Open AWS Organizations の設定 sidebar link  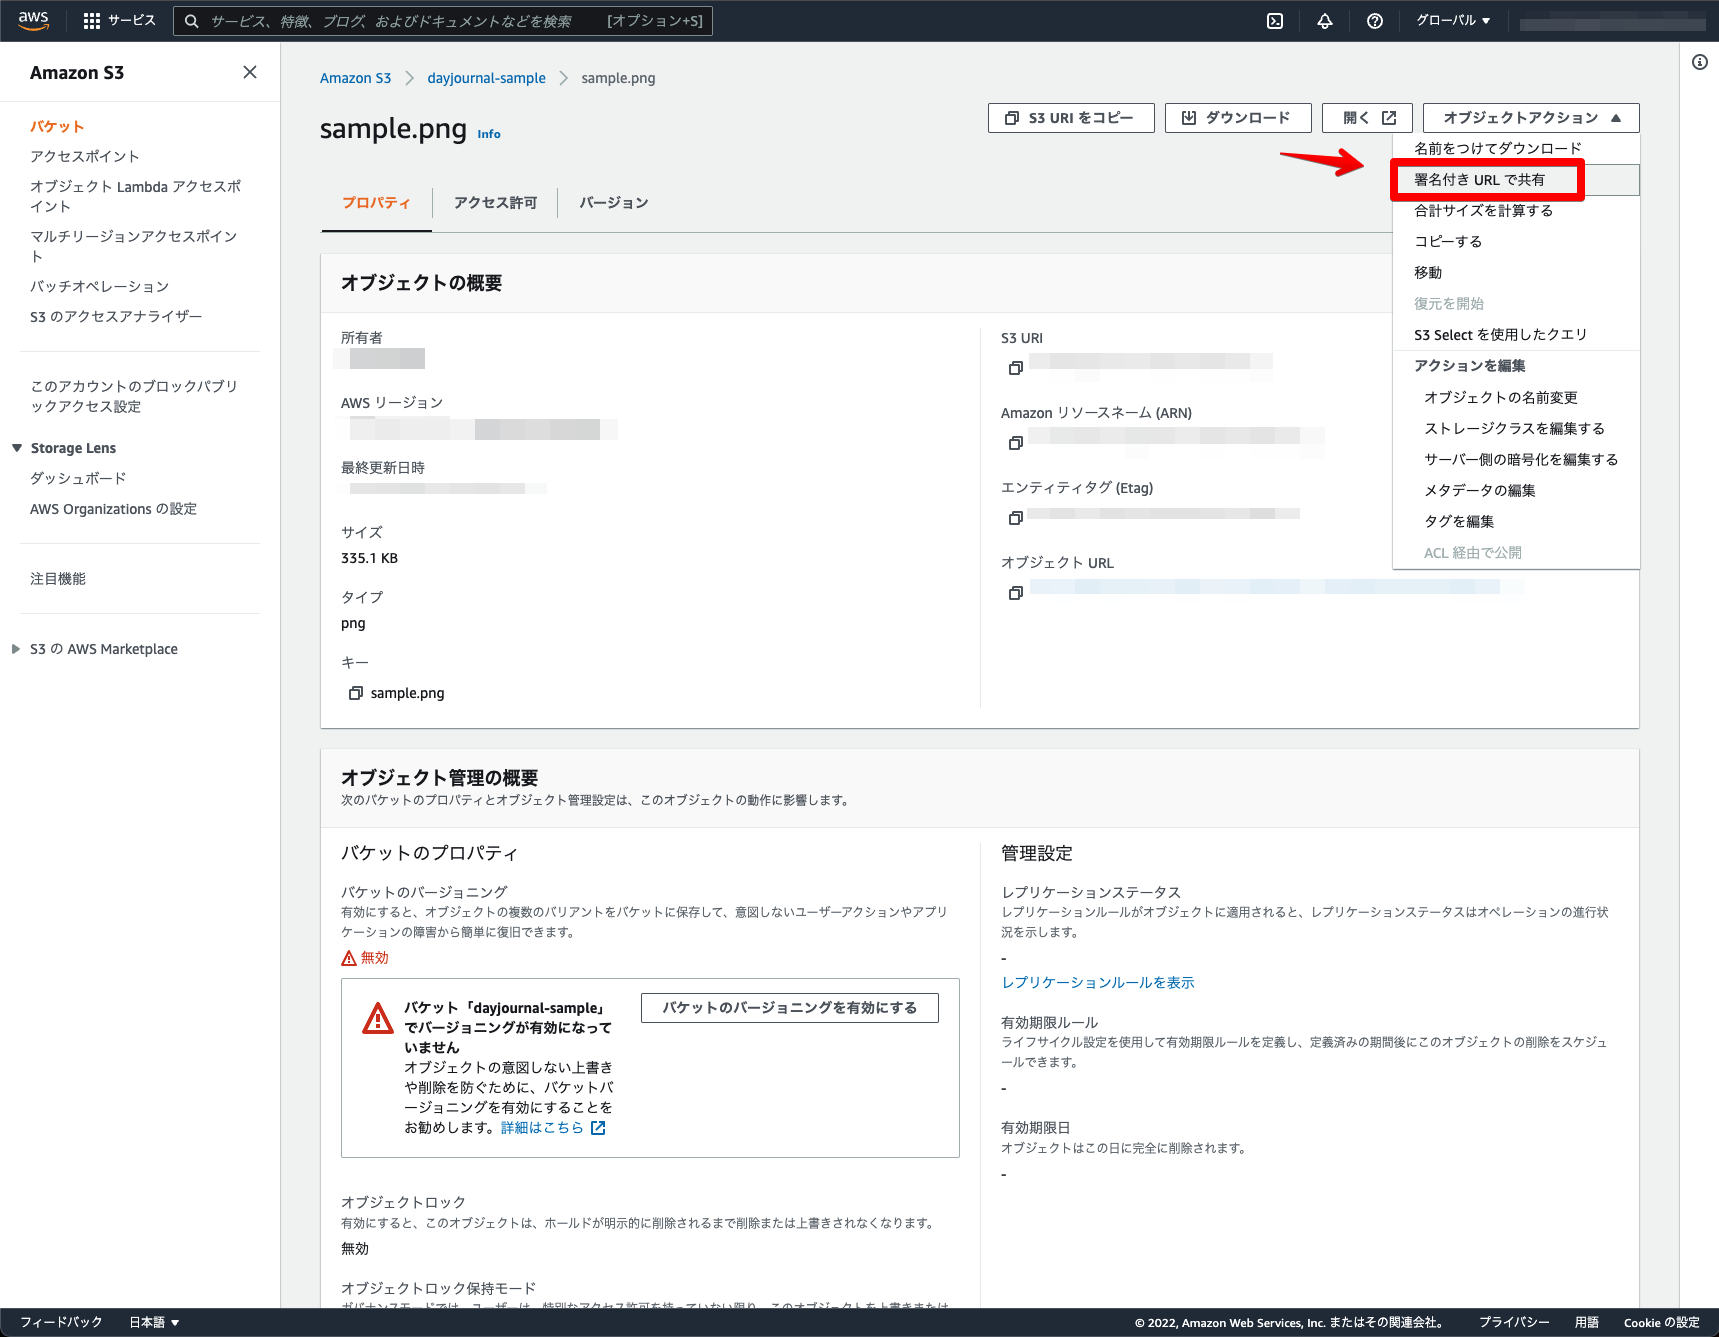113,509
